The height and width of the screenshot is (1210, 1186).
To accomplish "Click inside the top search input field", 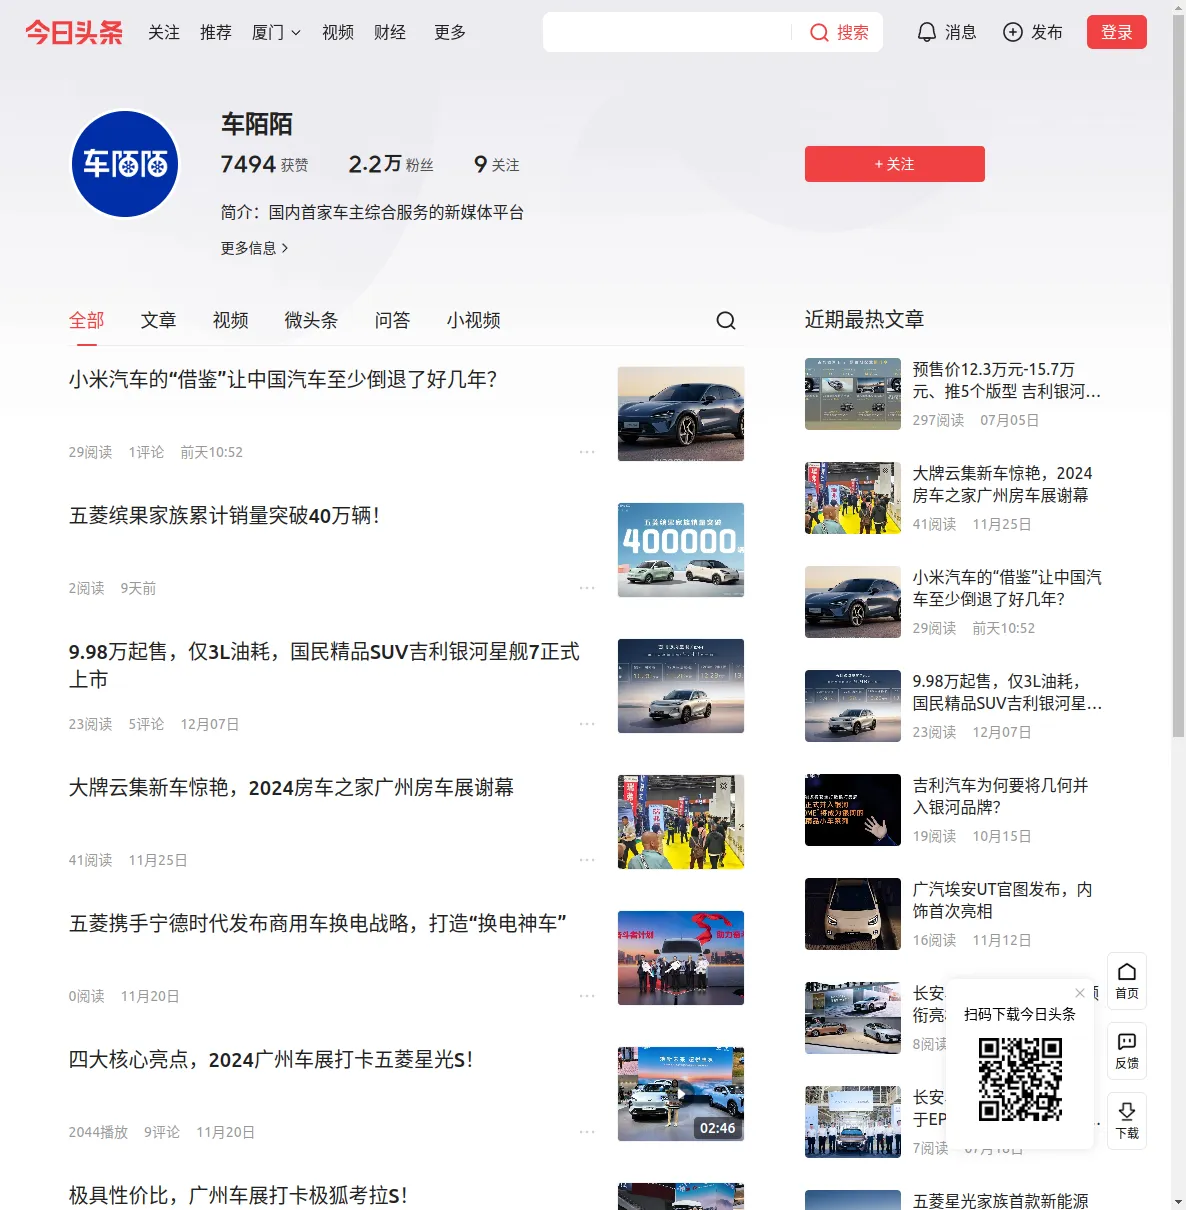I will click(x=668, y=32).
